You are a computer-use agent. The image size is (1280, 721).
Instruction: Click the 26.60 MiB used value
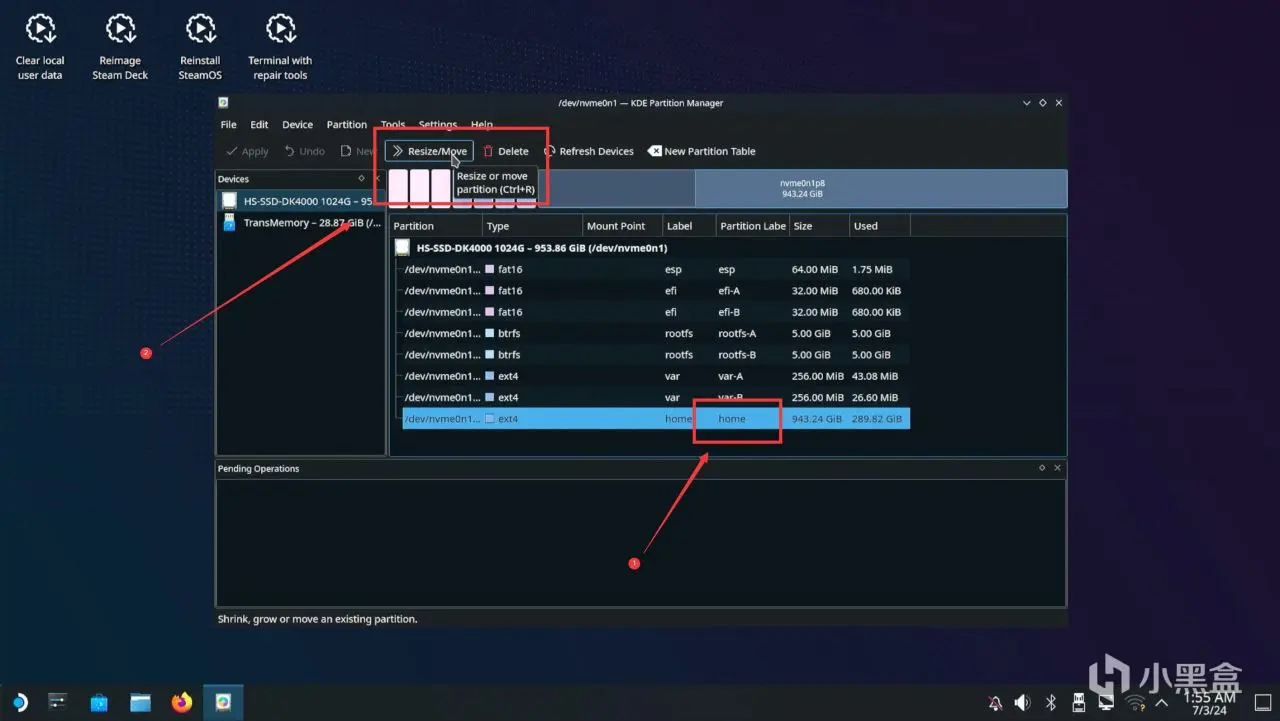pos(875,398)
